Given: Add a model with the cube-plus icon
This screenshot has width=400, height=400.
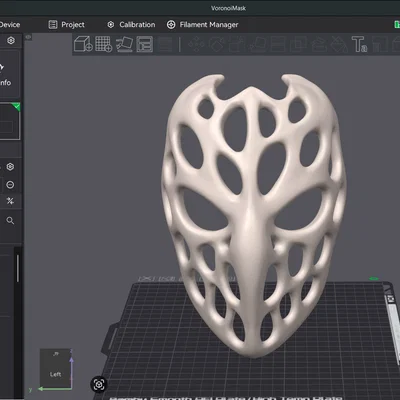Looking at the screenshot, I should pyautogui.click(x=83, y=44).
